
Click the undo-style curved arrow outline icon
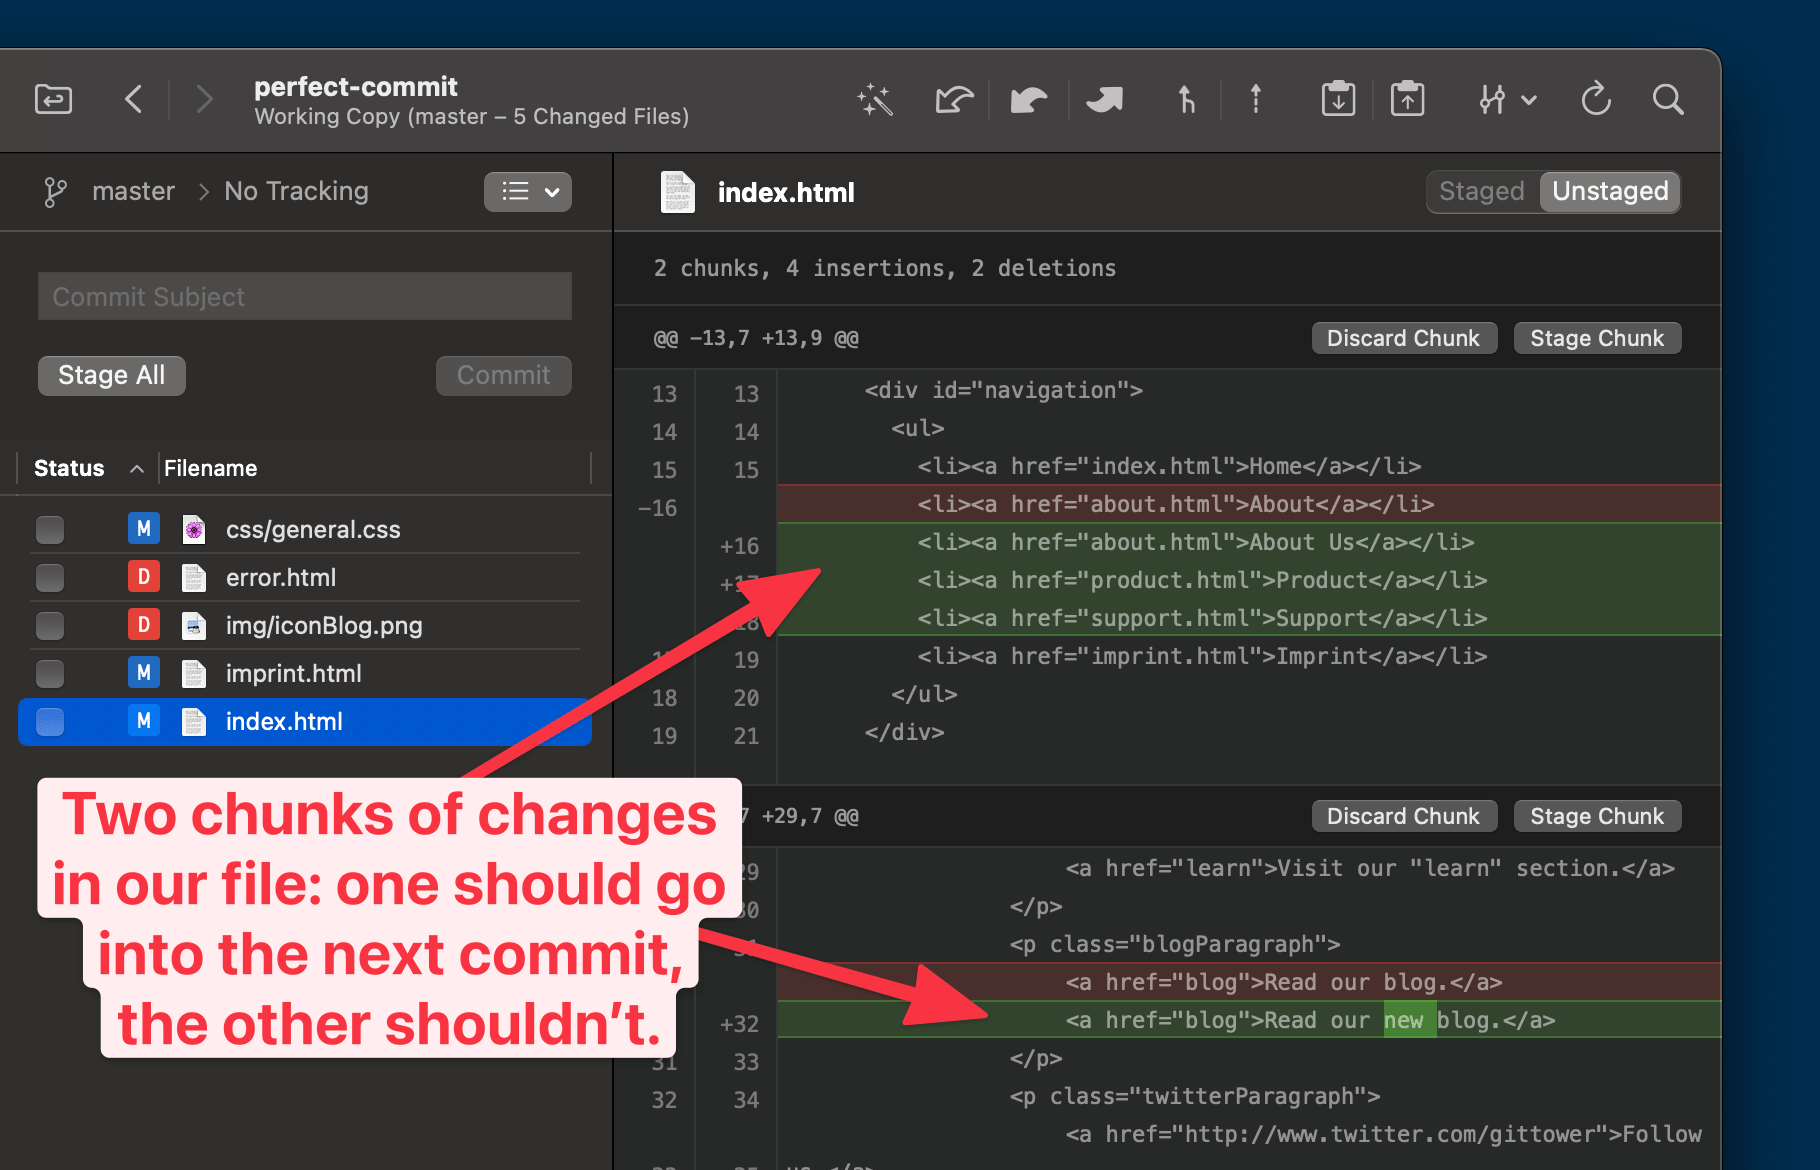(x=954, y=99)
